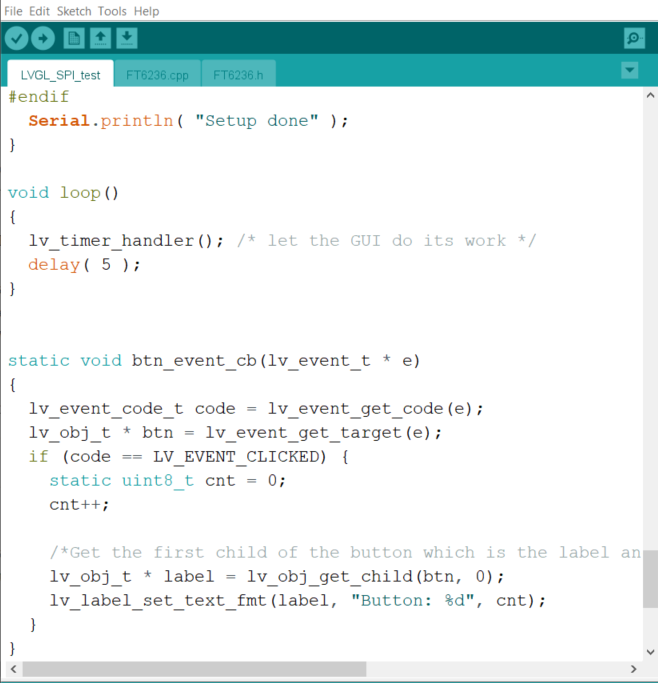Save the sketch with the down-arrow icon

coord(127,38)
